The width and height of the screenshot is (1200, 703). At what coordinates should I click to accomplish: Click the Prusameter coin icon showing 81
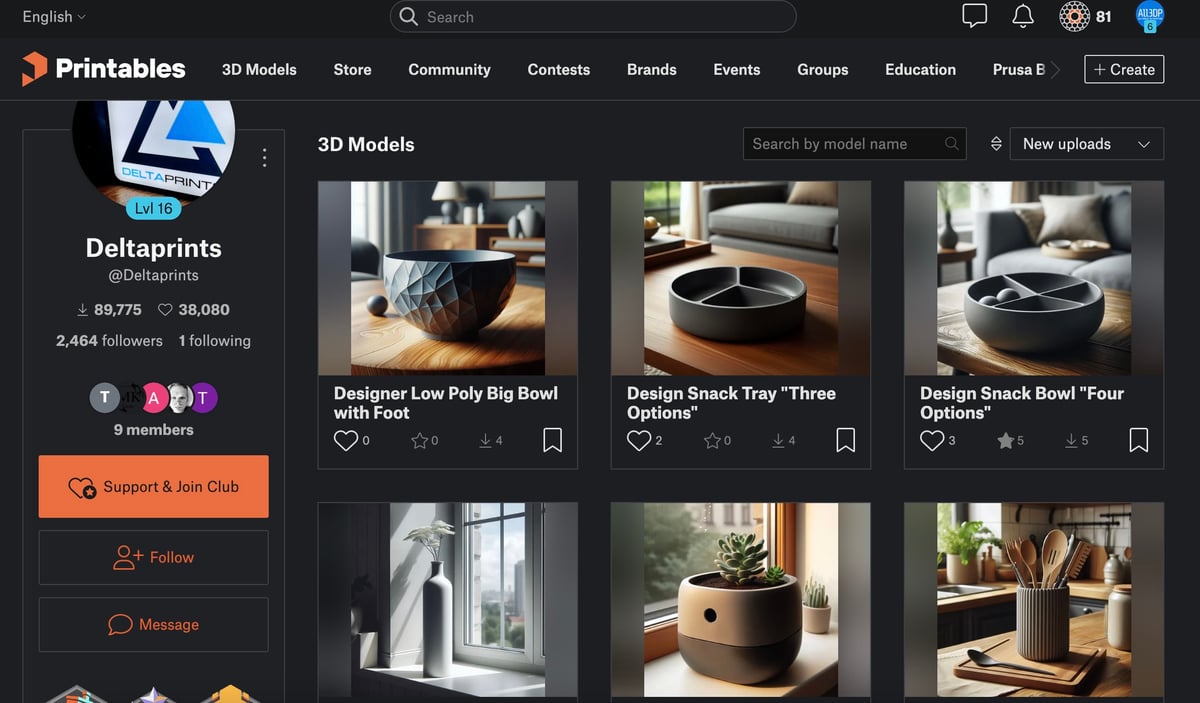pyautogui.click(x=1074, y=16)
